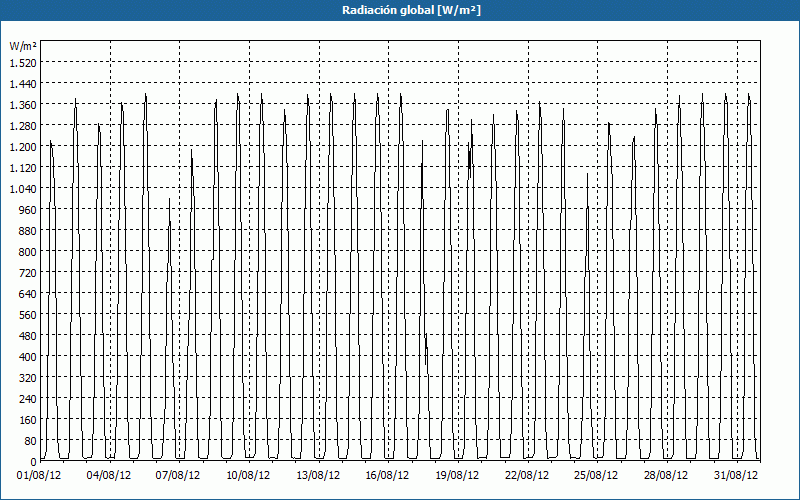Click the 1.040 y-axis label
The width and height of the screenshot is (800, 500).
pos(23,189)
